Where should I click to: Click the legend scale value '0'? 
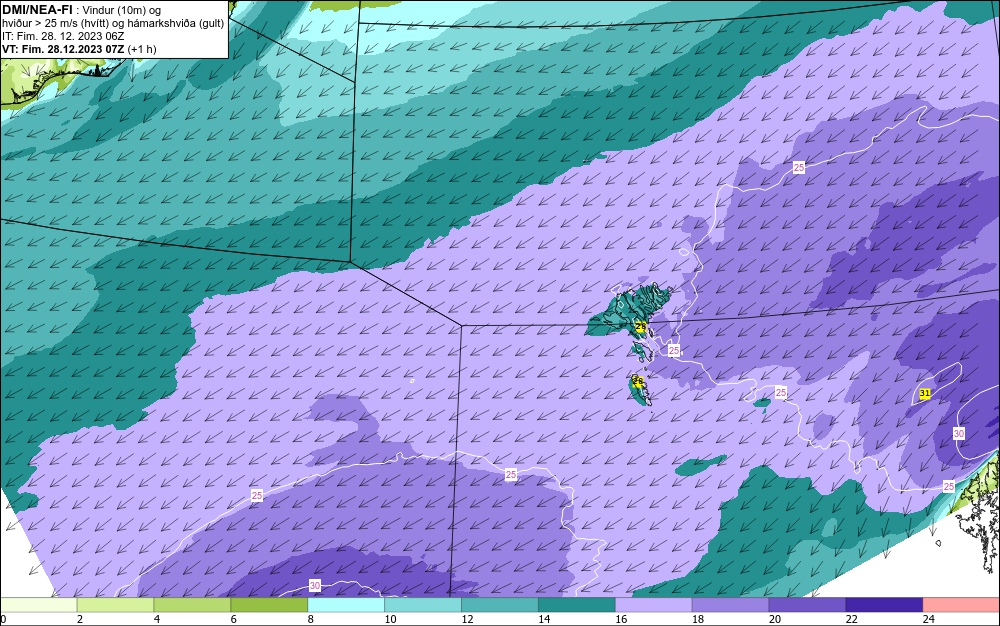3,619
